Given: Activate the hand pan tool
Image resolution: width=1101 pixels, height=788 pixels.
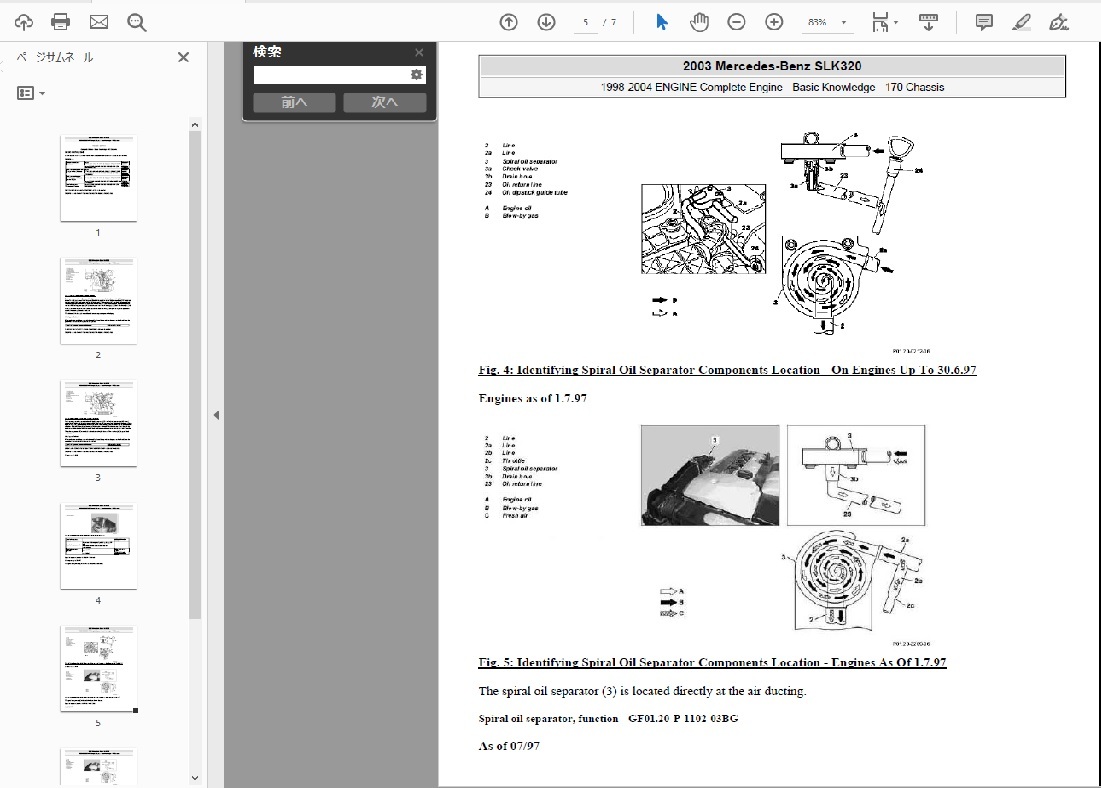Looking at the screenshot, I should pos(699,22).
